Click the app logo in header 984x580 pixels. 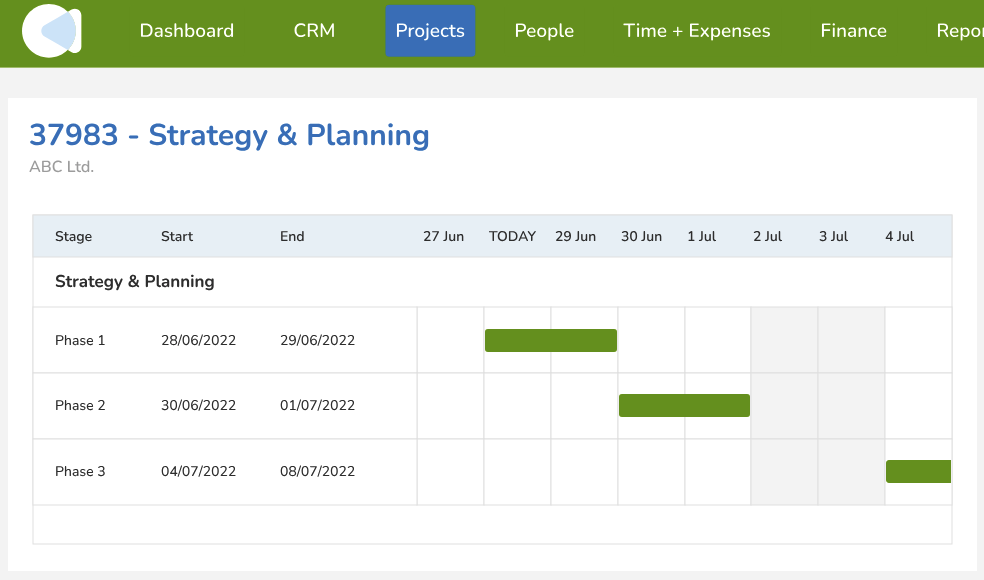[x=52, y=31]
